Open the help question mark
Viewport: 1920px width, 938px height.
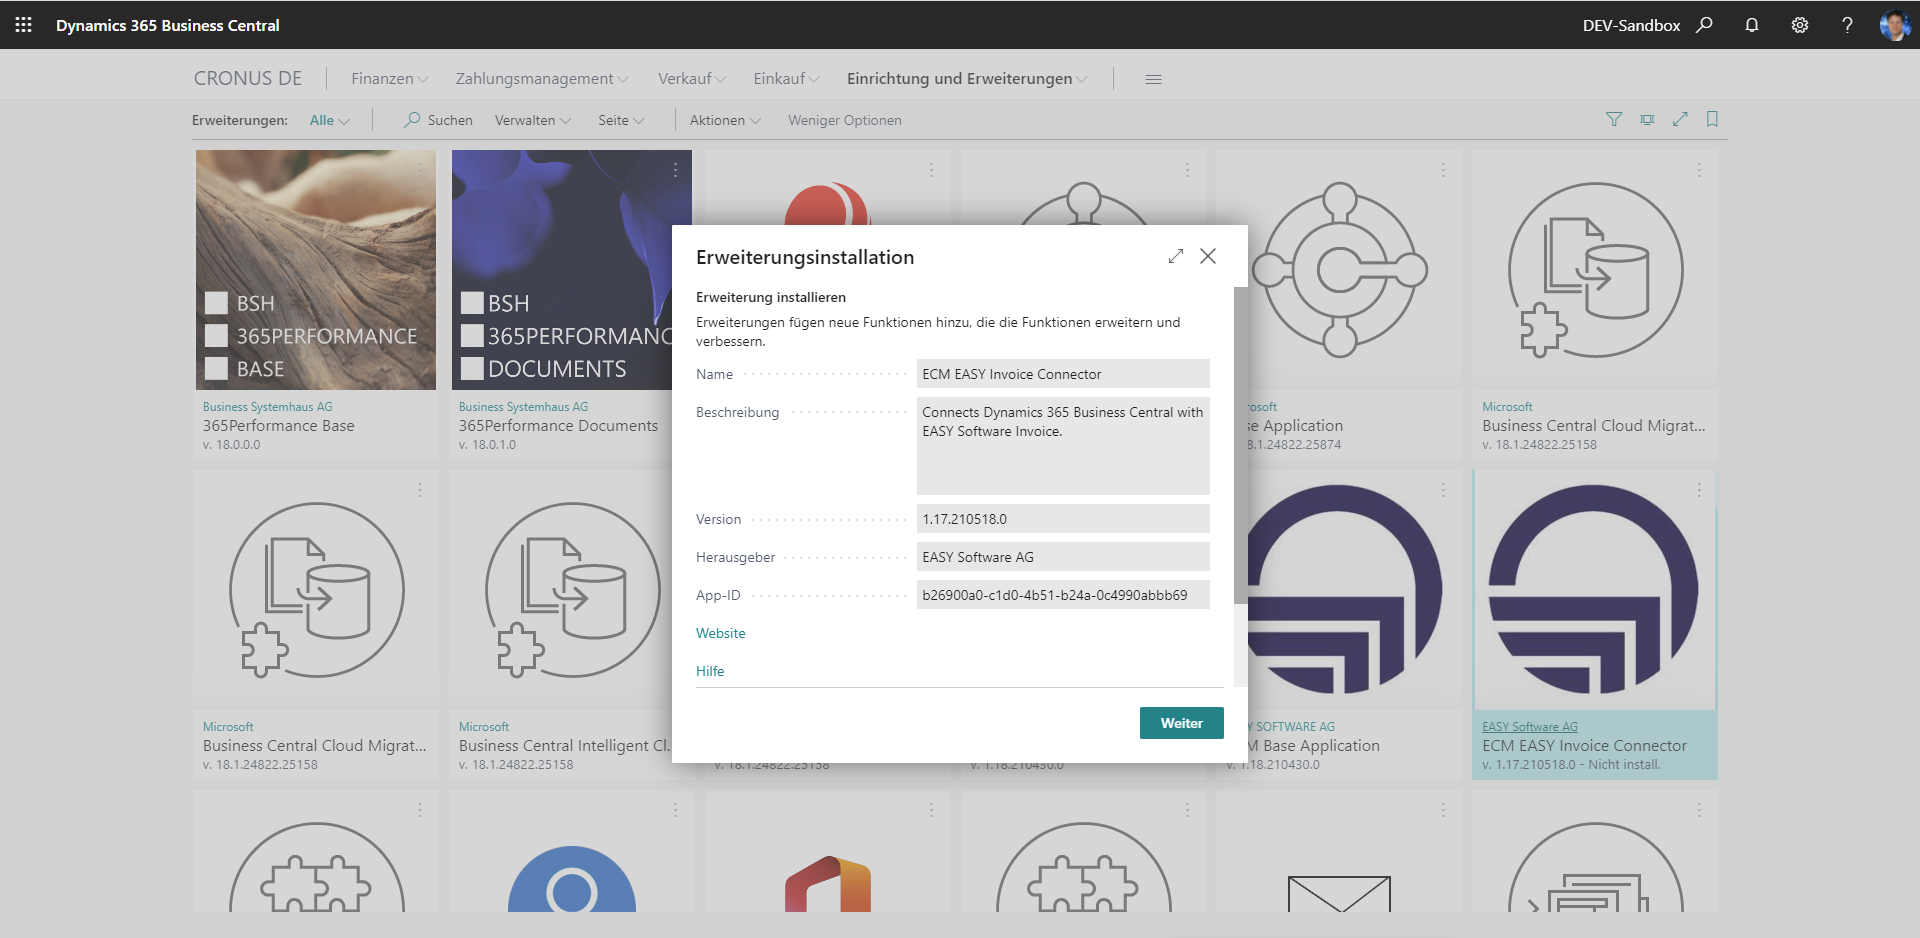[1847, 25]
